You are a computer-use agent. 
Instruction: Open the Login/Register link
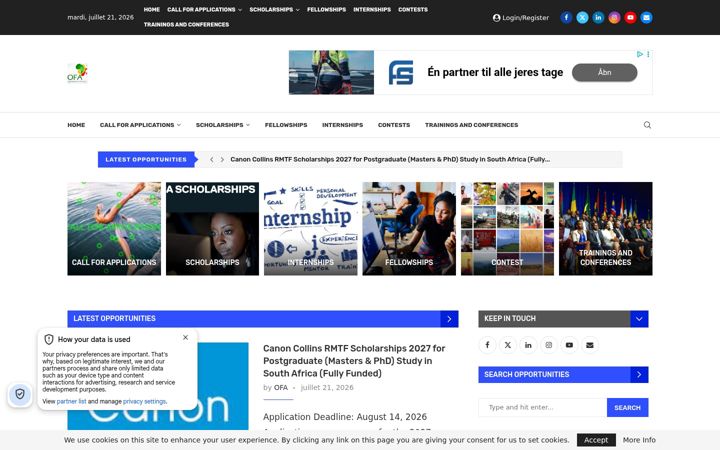tap(521, 17)
